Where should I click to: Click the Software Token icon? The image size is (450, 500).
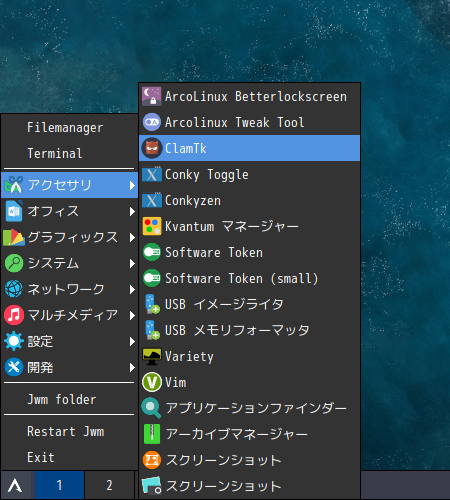[x=152, y=252]
